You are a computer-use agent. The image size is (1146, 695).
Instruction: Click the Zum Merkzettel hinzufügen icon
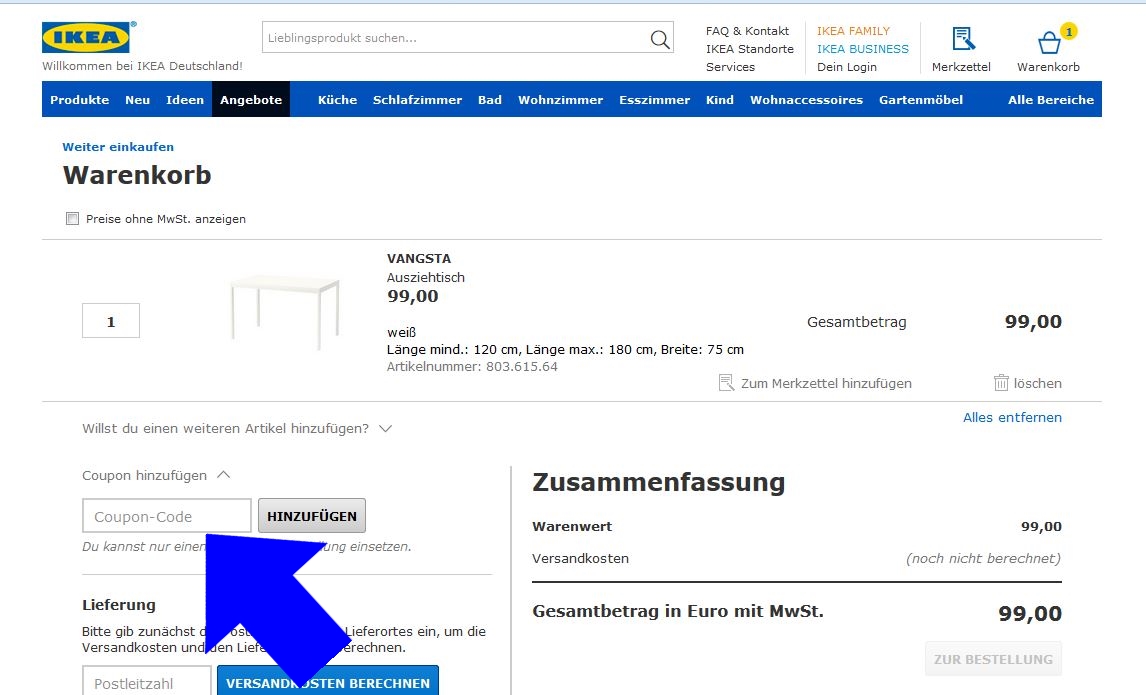tap(726, 383)
